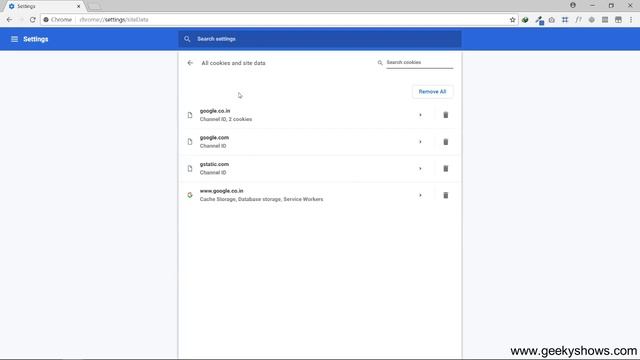Close the Settings tab

[78, 6]
